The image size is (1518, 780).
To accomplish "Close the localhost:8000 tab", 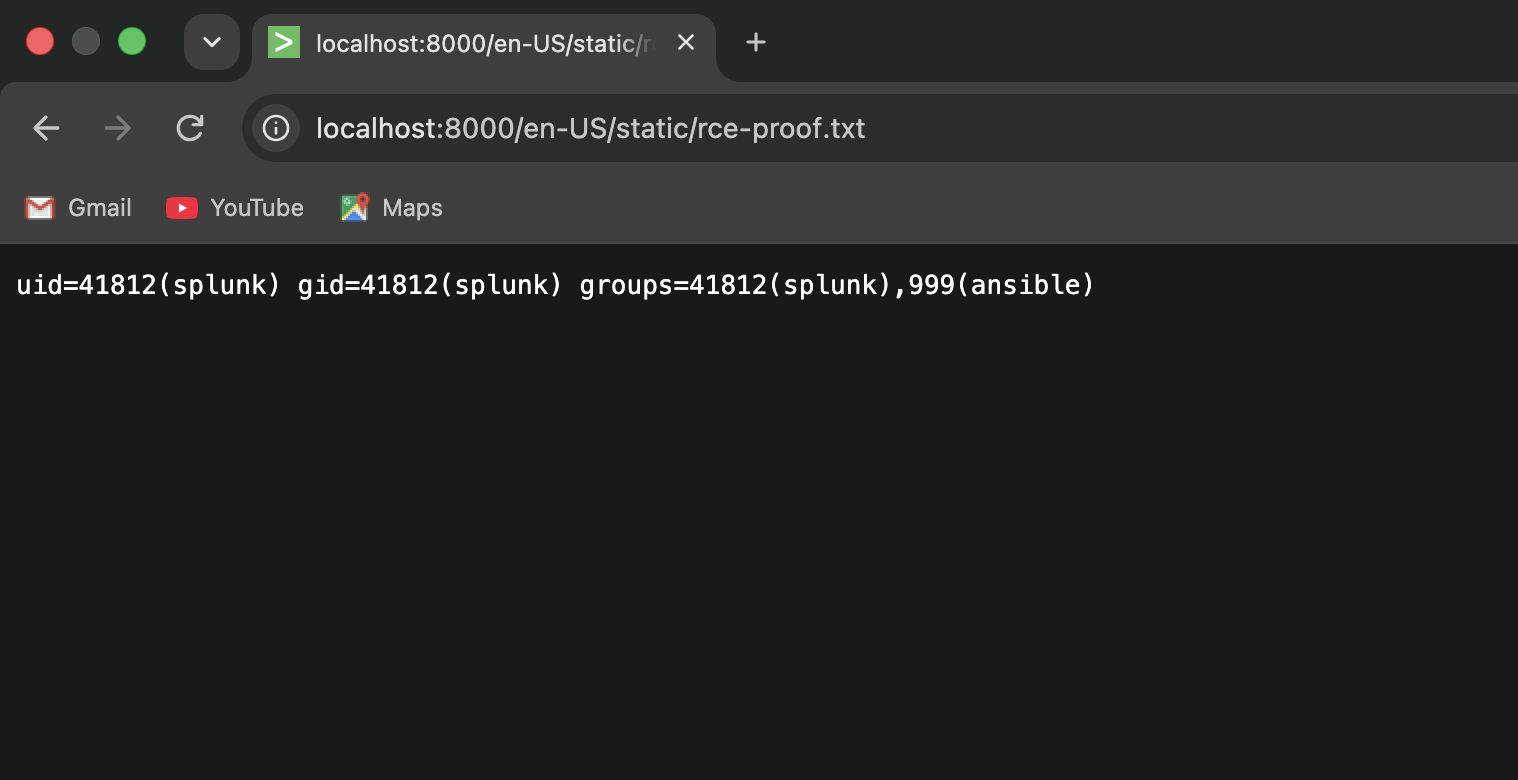I will tap(686, 42).
